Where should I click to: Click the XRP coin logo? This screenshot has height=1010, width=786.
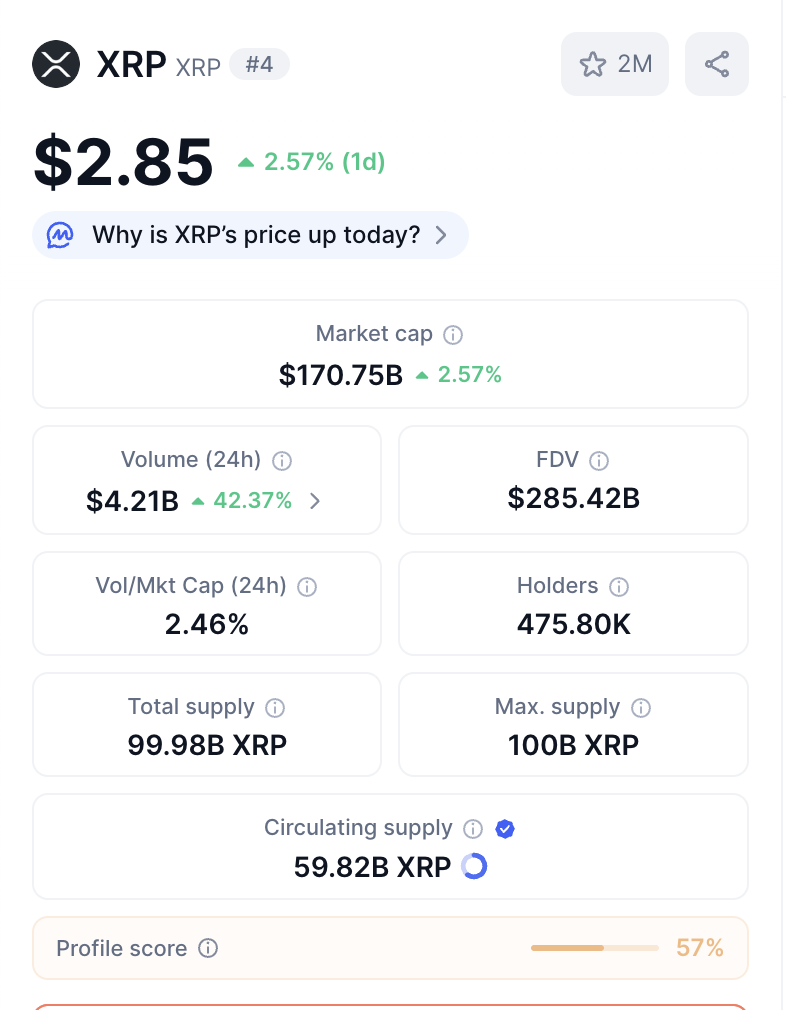[56, 65]
